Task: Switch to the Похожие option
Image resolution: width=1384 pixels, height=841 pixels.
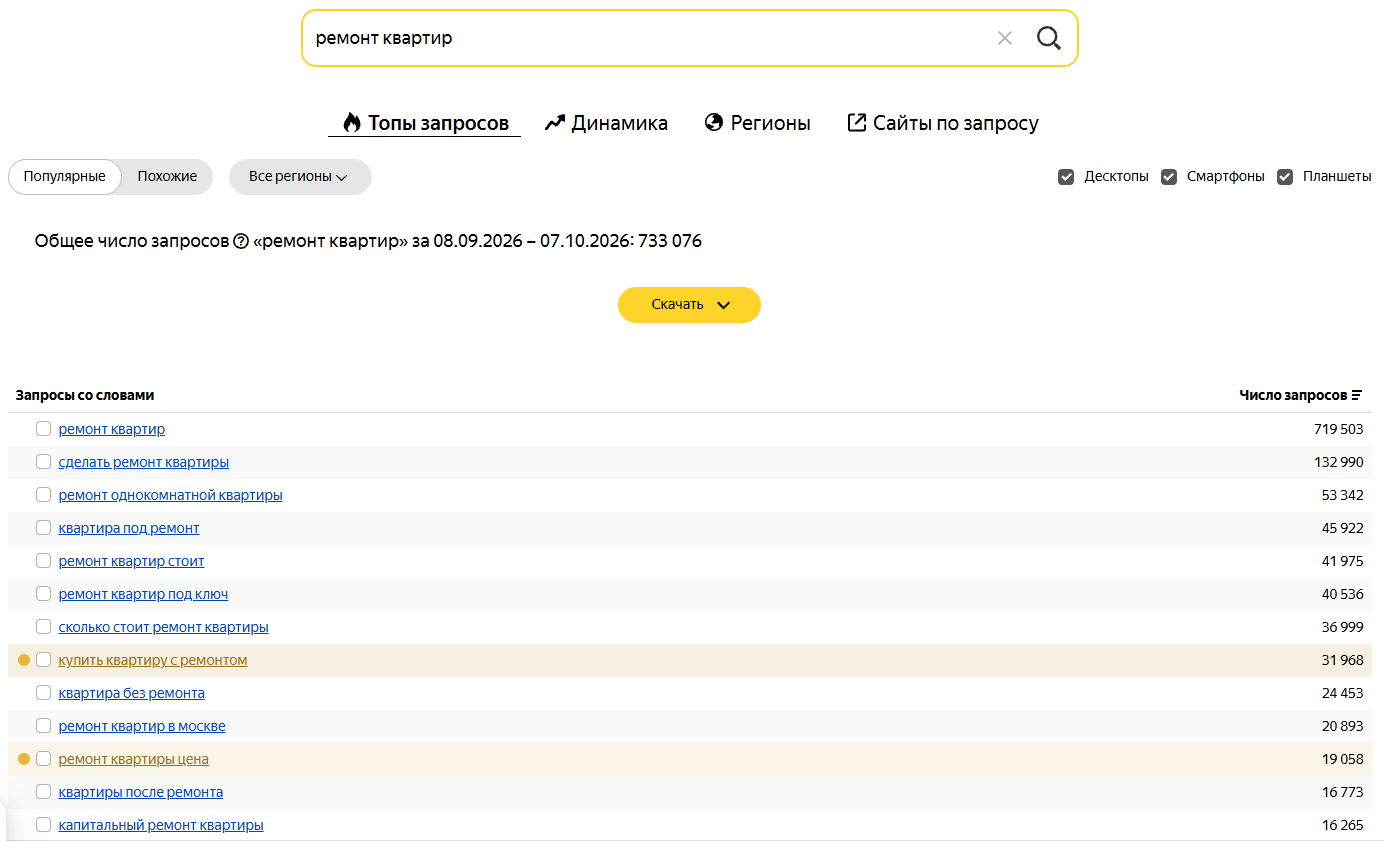Action: (167, 177)
